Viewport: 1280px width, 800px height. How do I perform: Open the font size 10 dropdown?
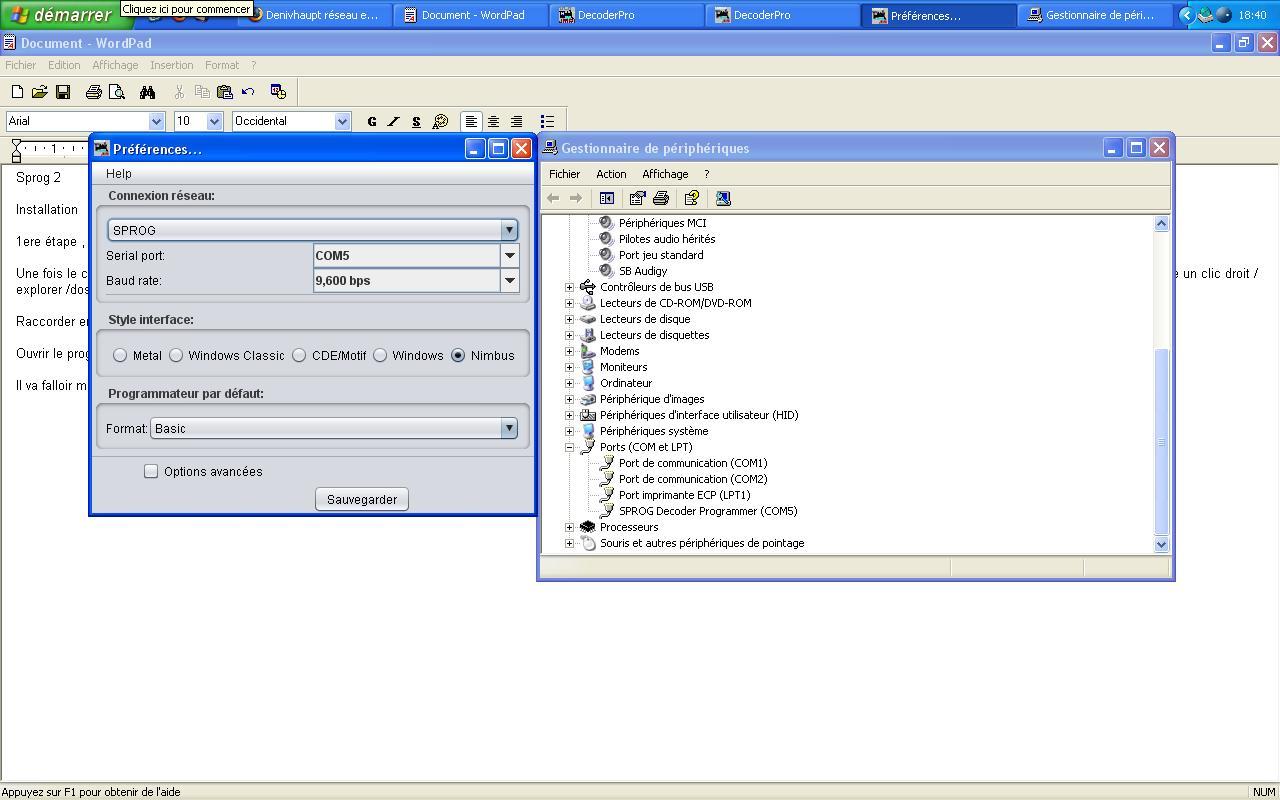coord(214,121)
